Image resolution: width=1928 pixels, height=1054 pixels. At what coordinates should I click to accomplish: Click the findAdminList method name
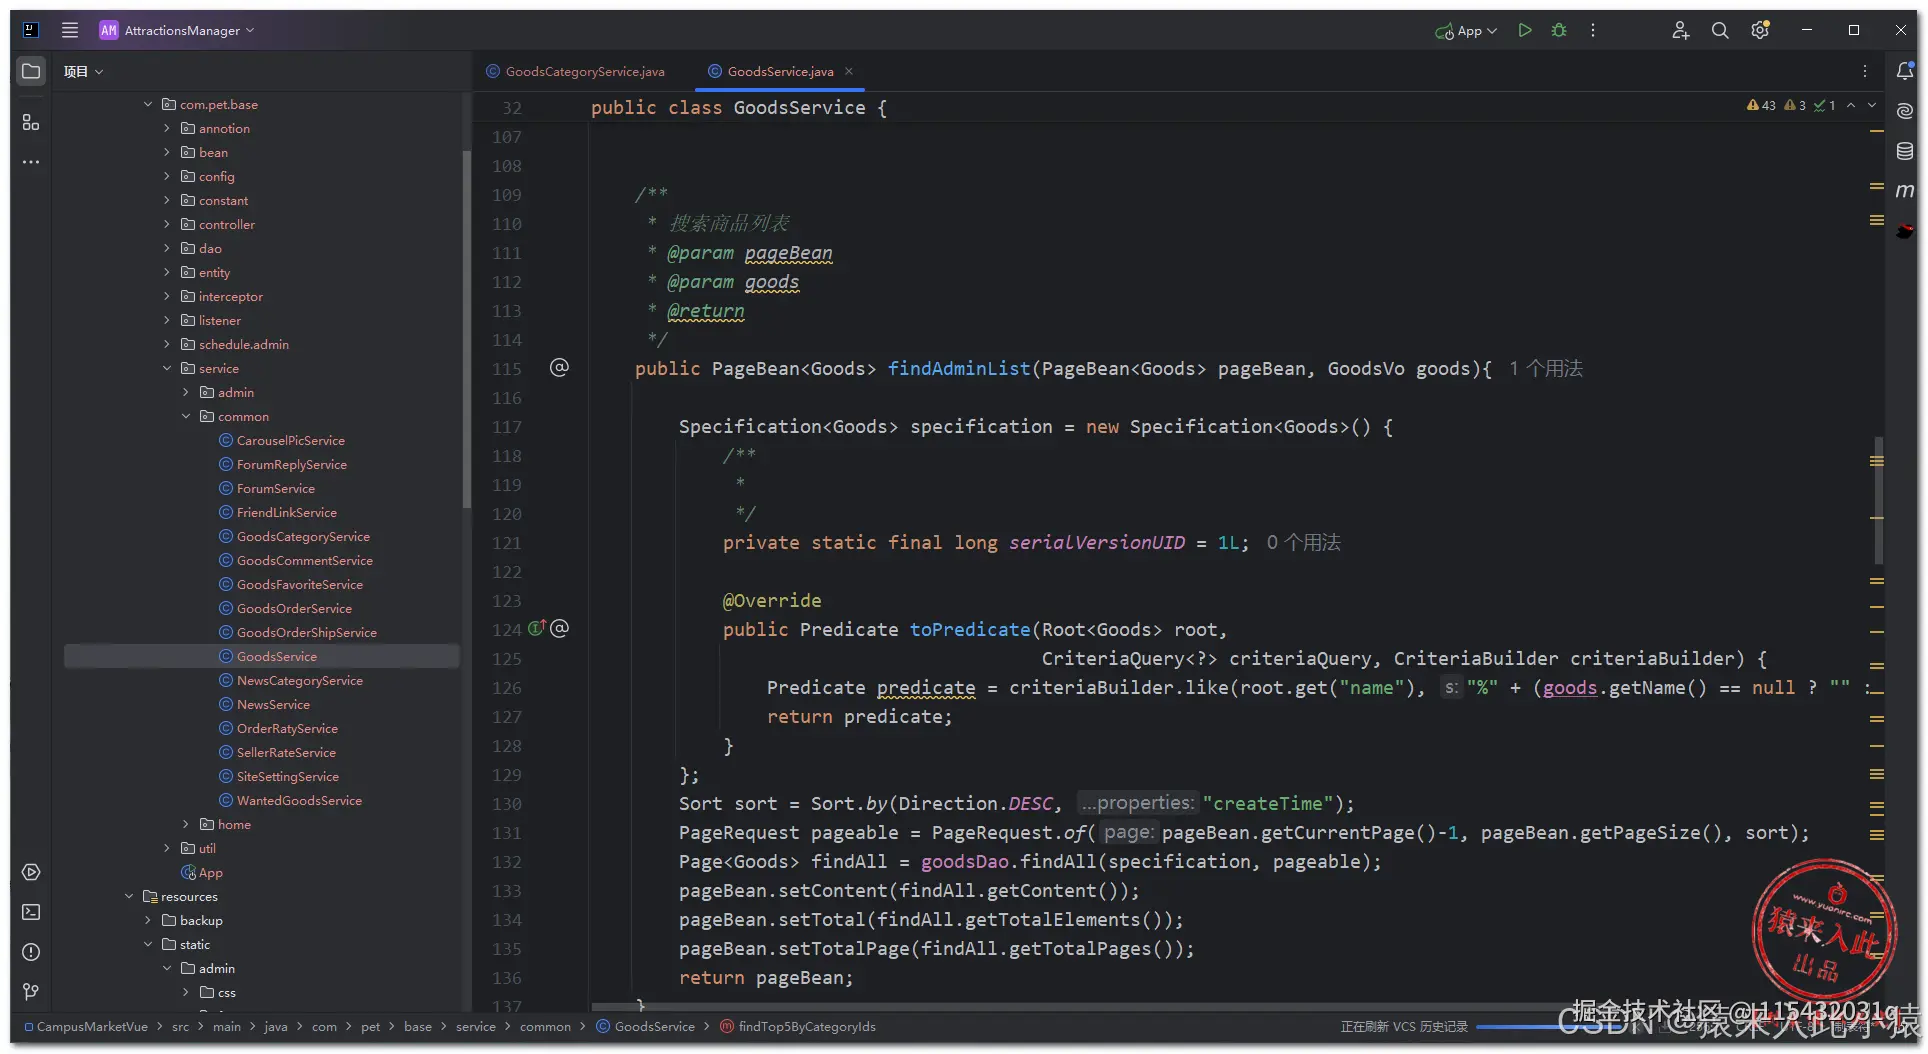tap(959, 368)
